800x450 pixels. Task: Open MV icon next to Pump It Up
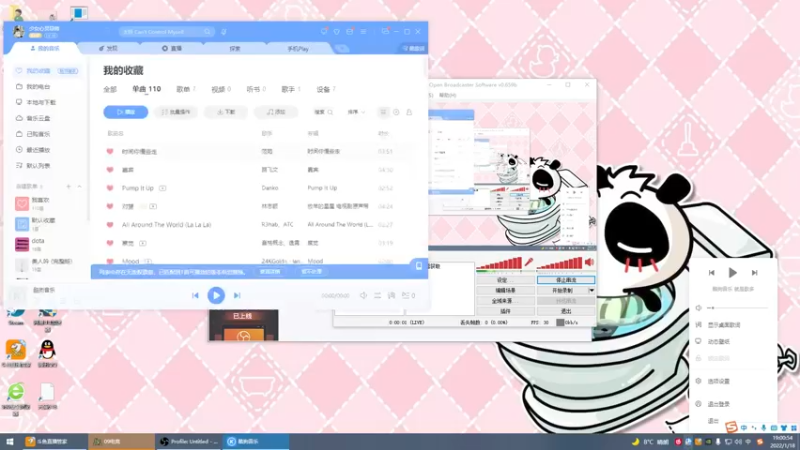162,188
